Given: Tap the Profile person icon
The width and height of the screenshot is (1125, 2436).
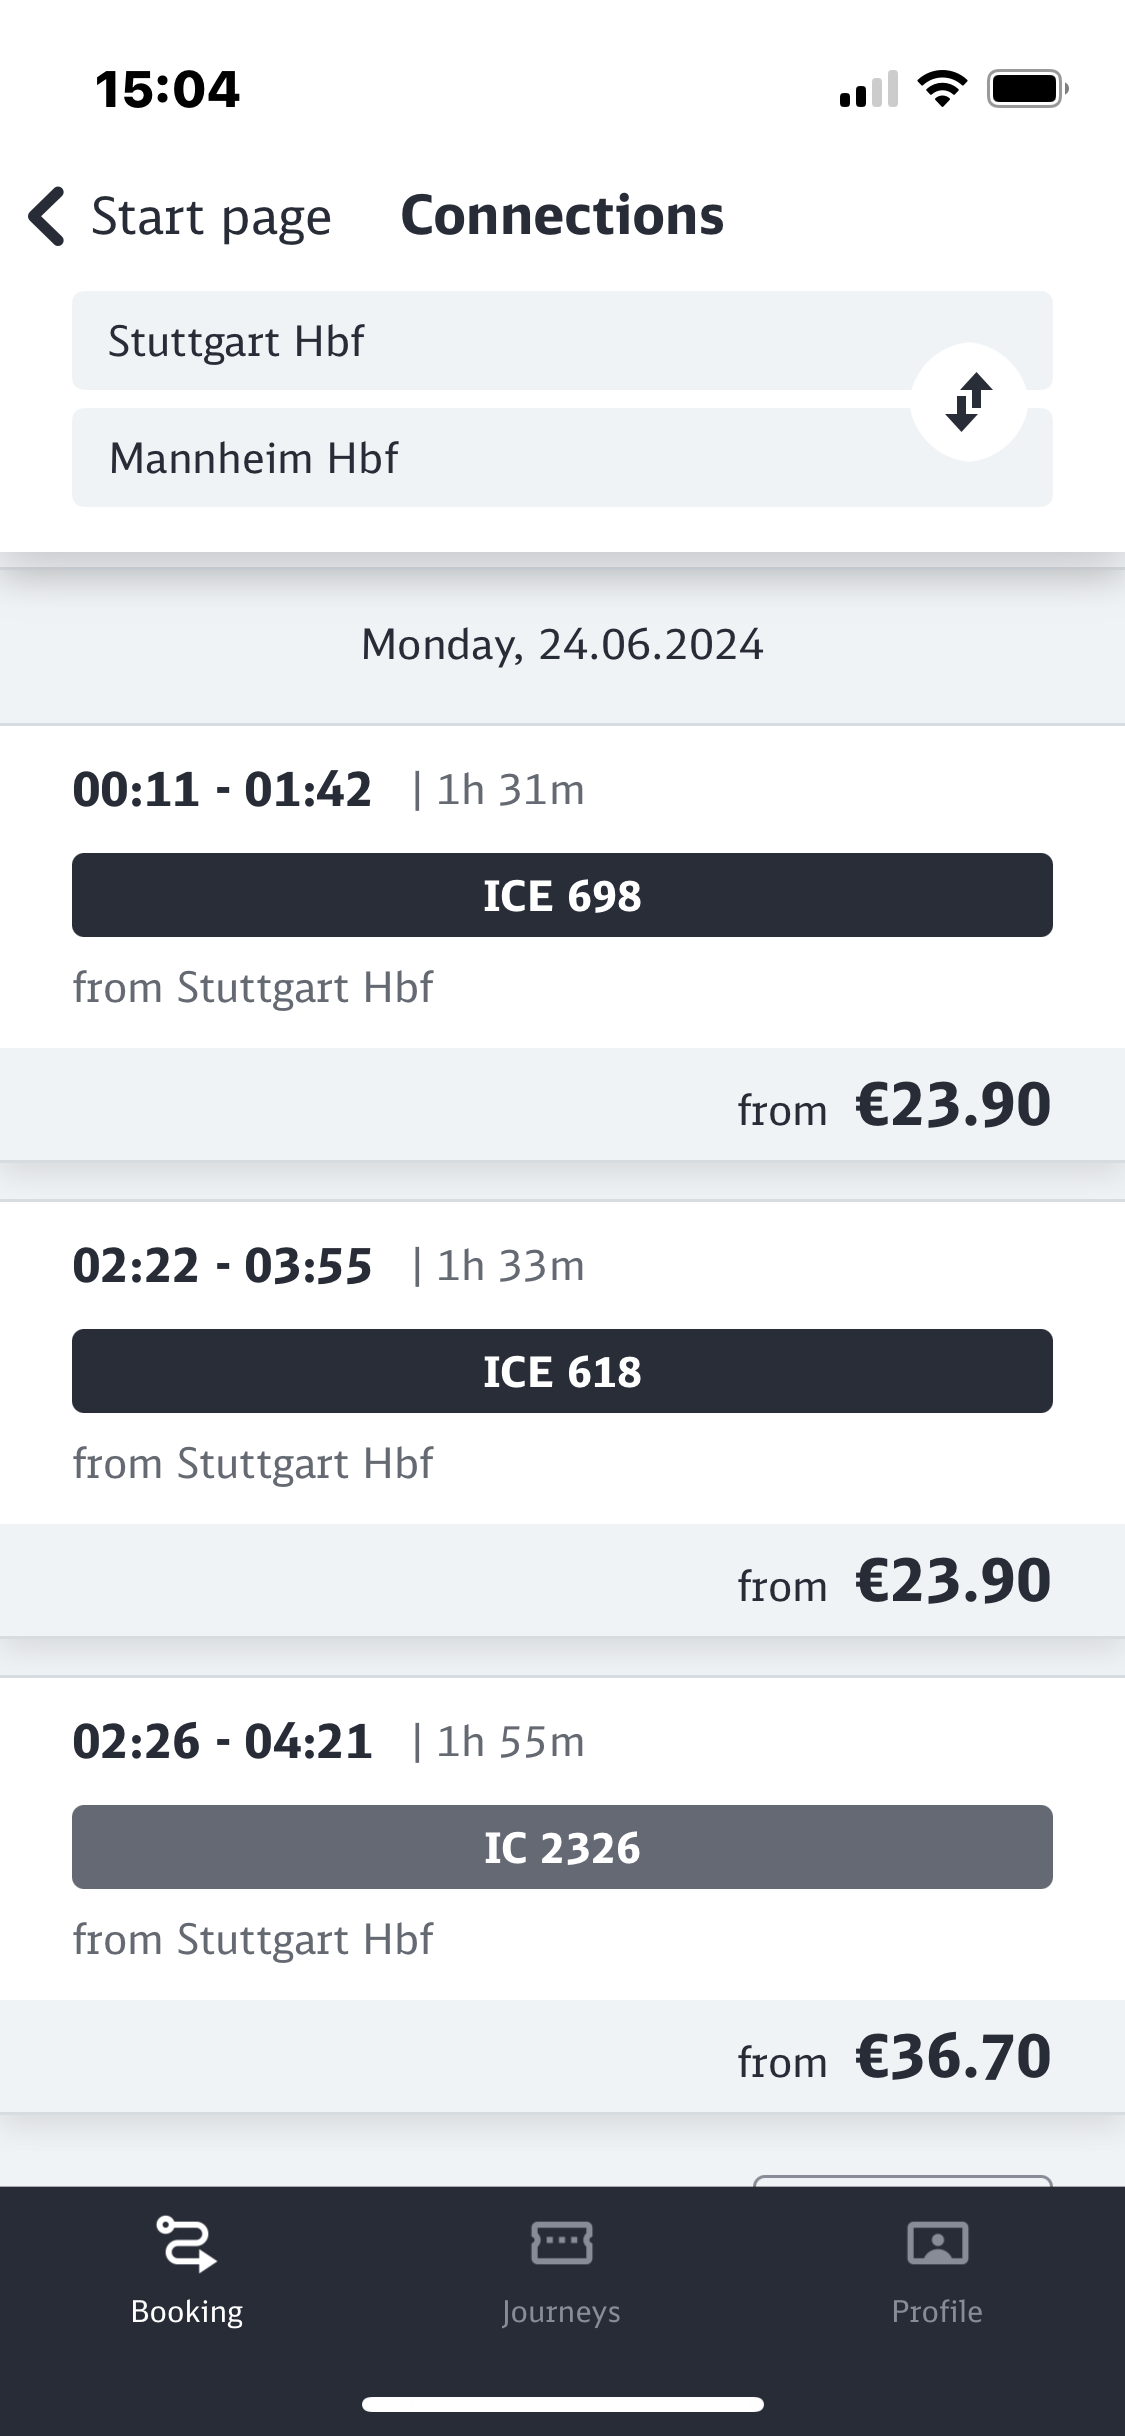Looking at the screenshot, I should [937, 2242].
